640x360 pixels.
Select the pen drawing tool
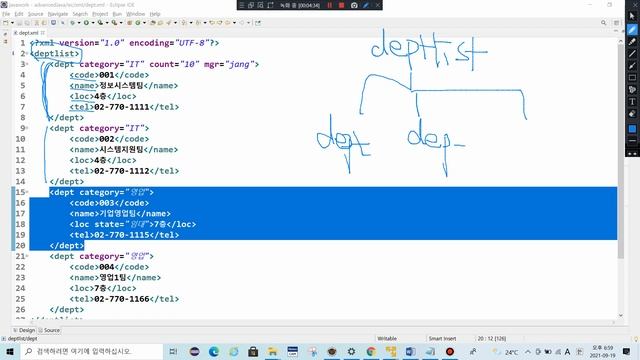(632, 29)
